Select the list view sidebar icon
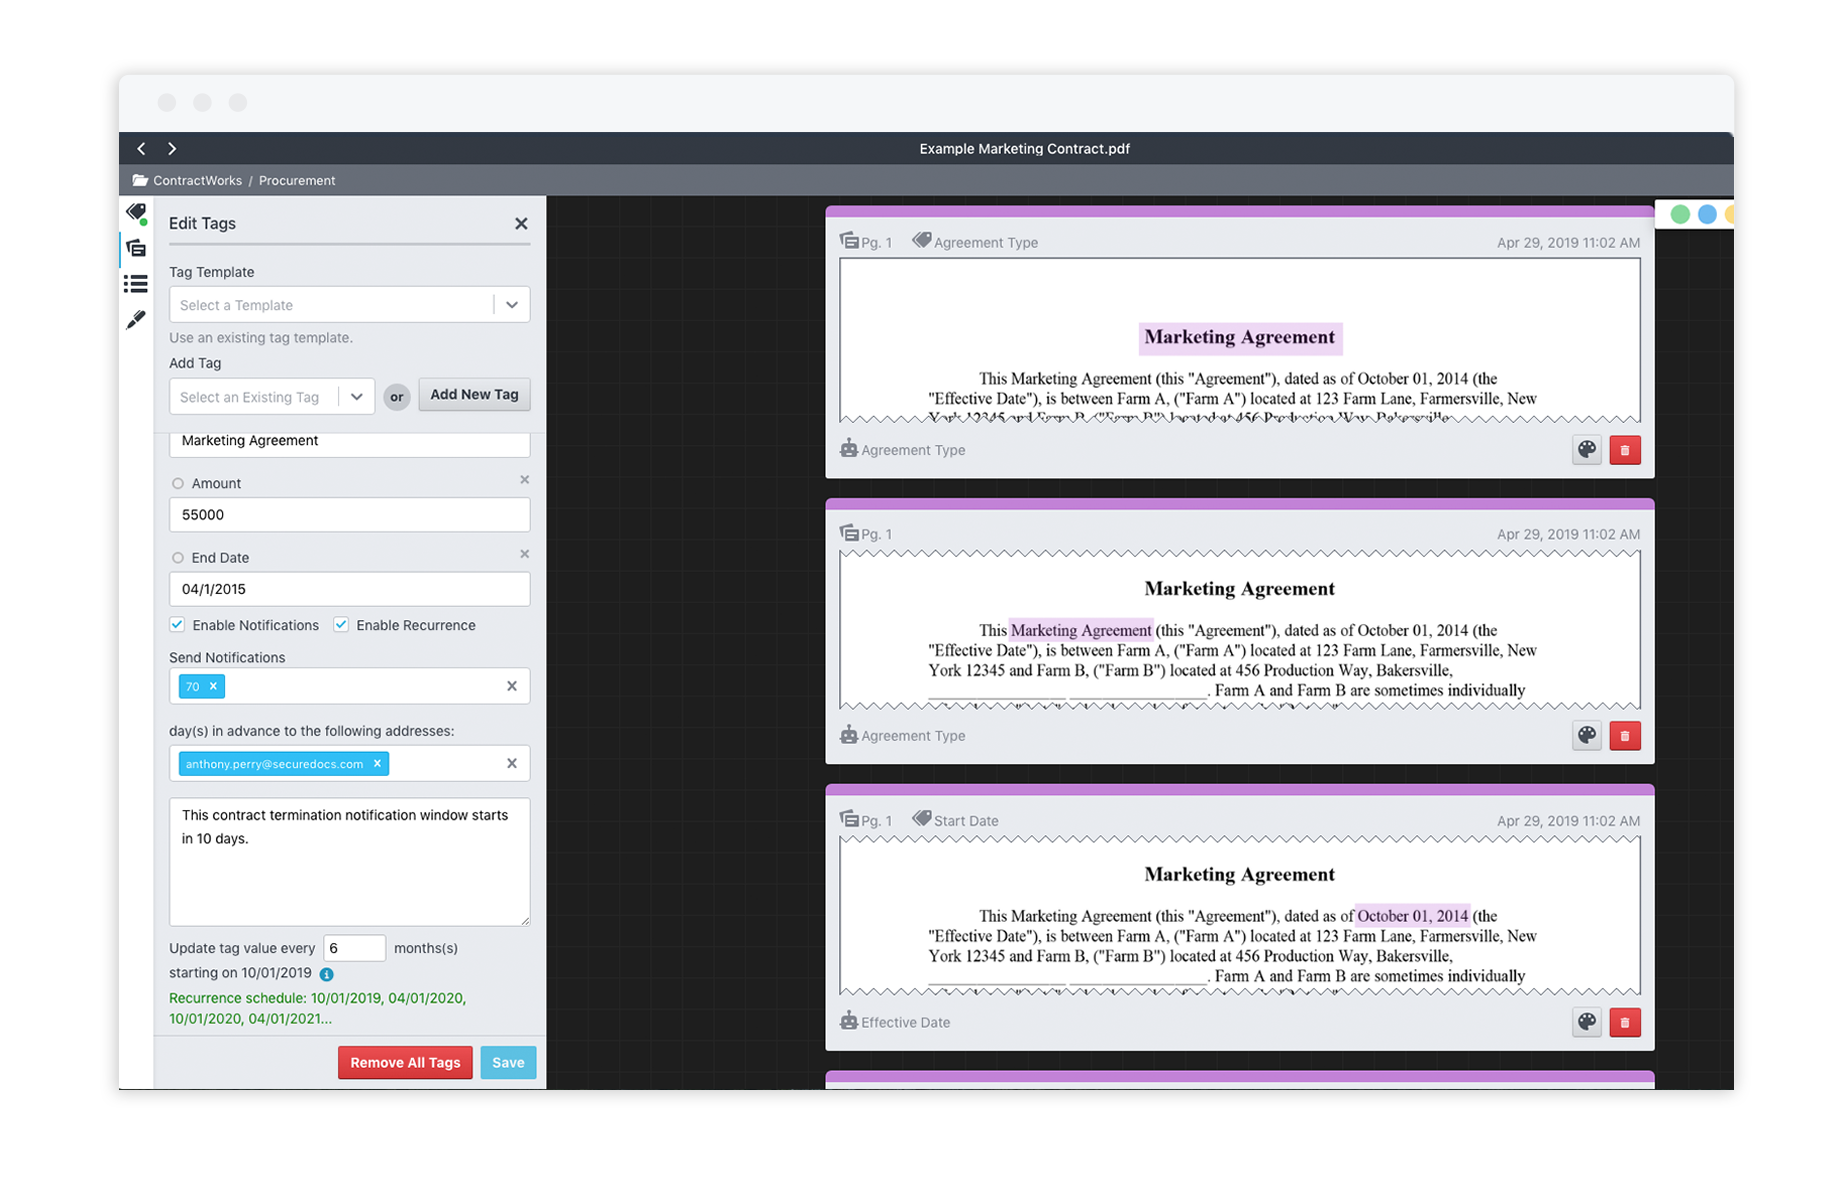1842x1191 pixels. (x=136, y=285)
